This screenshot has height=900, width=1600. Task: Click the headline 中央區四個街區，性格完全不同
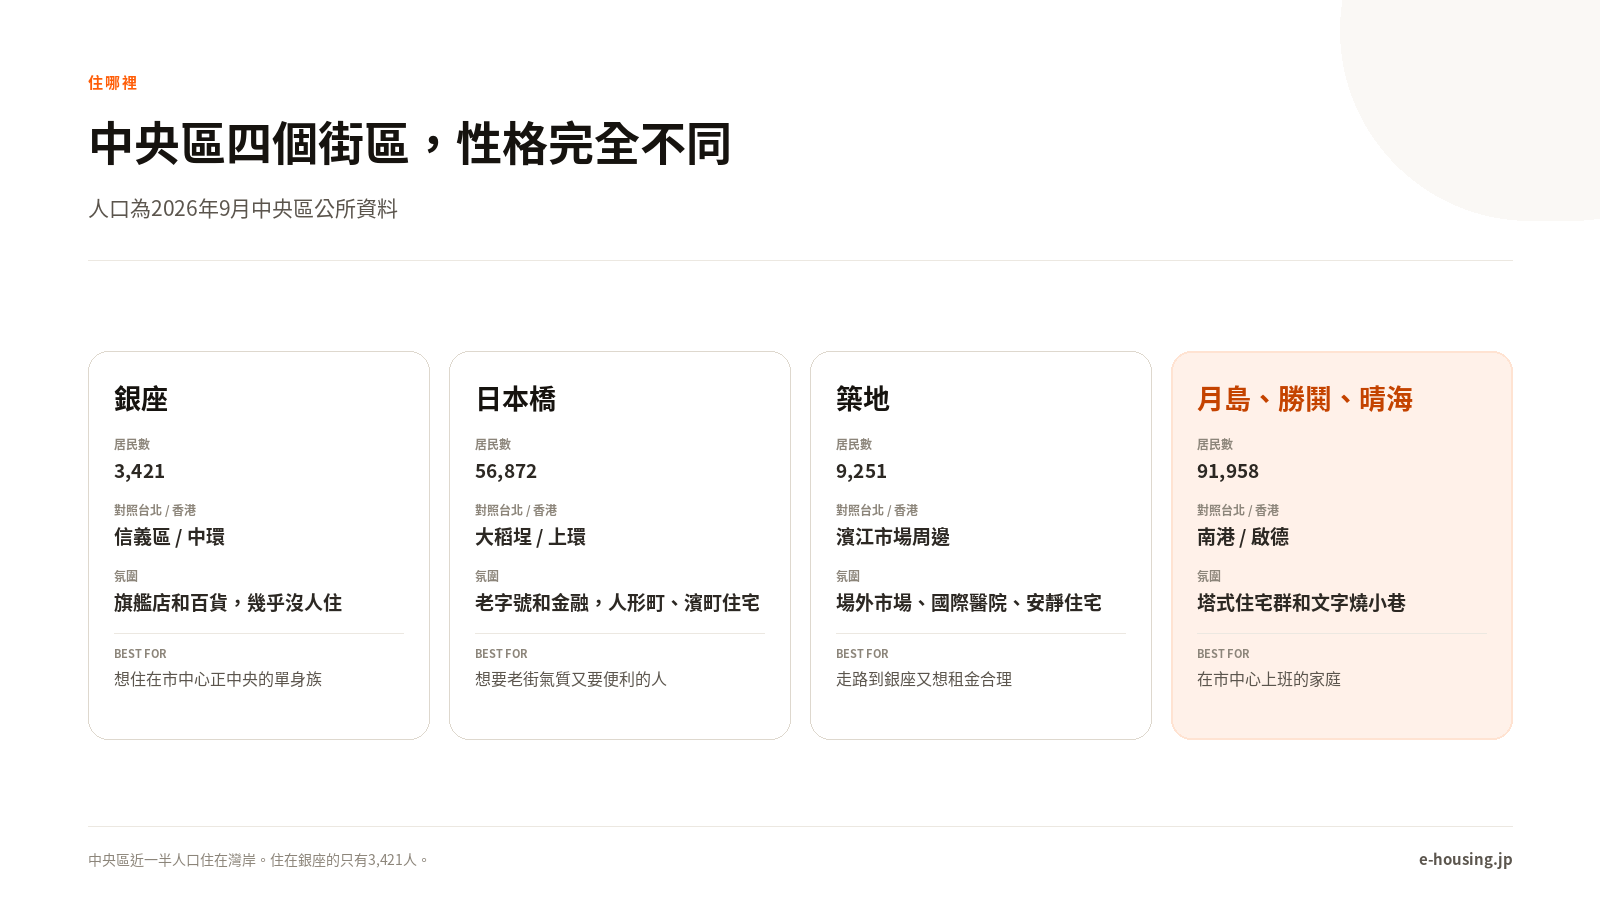pos(410,144)
